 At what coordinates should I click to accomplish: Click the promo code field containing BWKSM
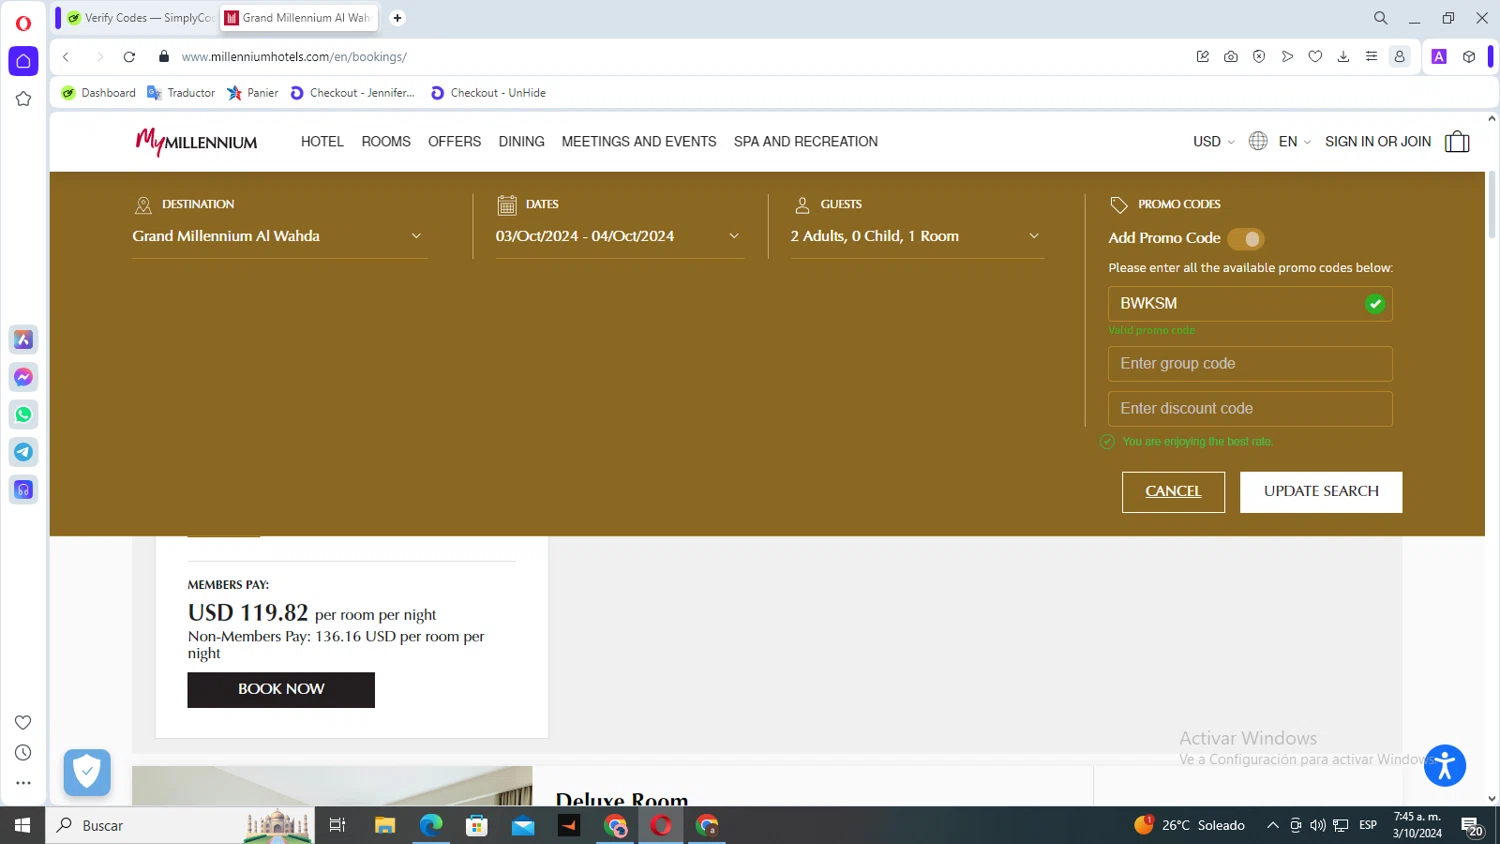tap(1250, 304)
